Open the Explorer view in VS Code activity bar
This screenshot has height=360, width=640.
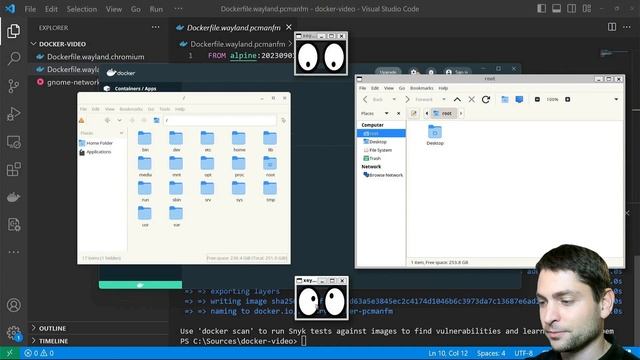[x=13, y=31]
